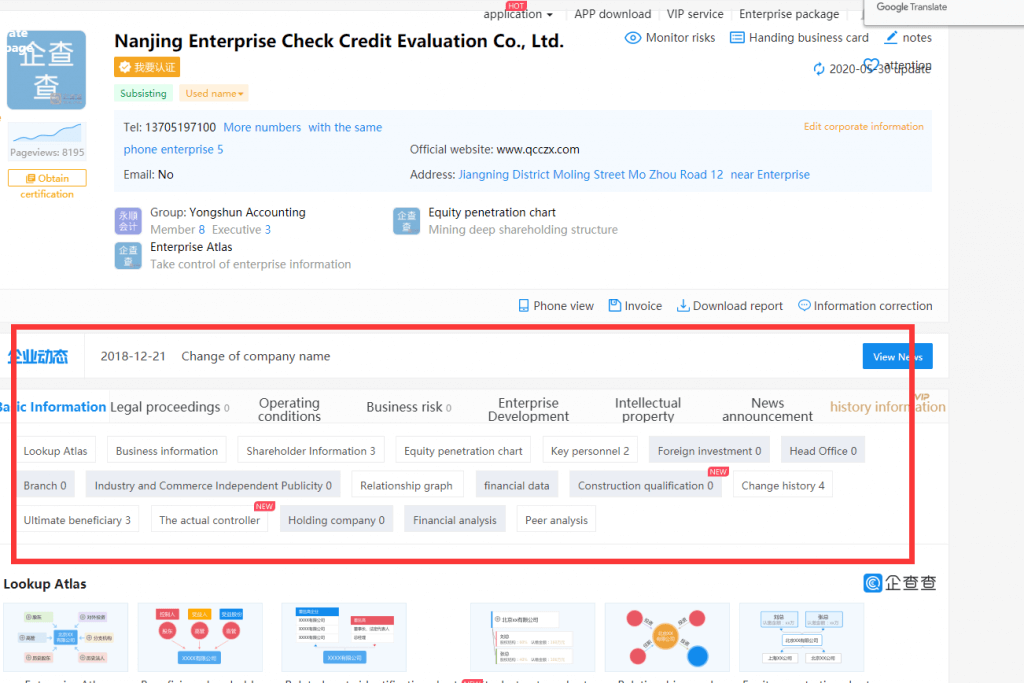Open the first Lookup Atlas thumbnail
1024x683 pixels.
click(x=66, y=637)
